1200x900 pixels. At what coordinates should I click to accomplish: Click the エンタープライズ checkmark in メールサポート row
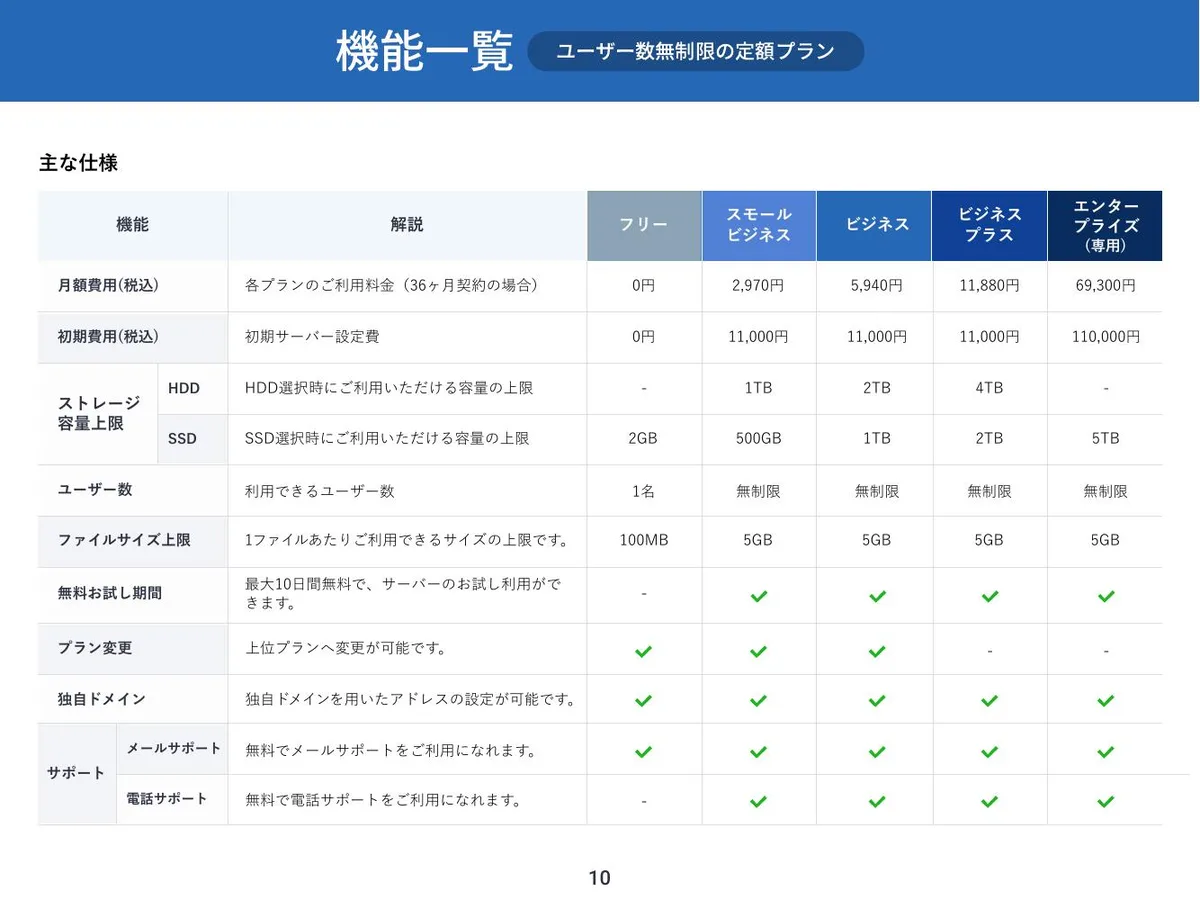click(1106, 751)
